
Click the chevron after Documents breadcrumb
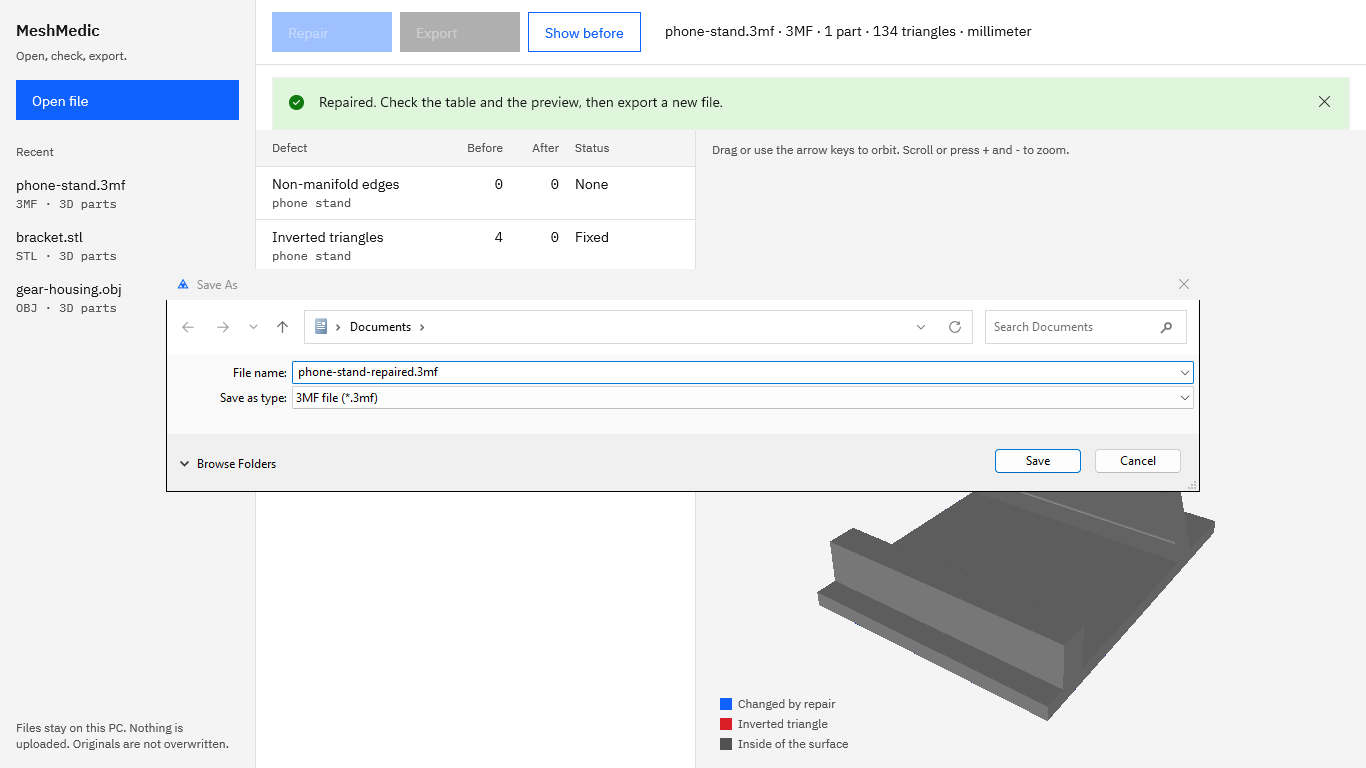tap(422, 327)
